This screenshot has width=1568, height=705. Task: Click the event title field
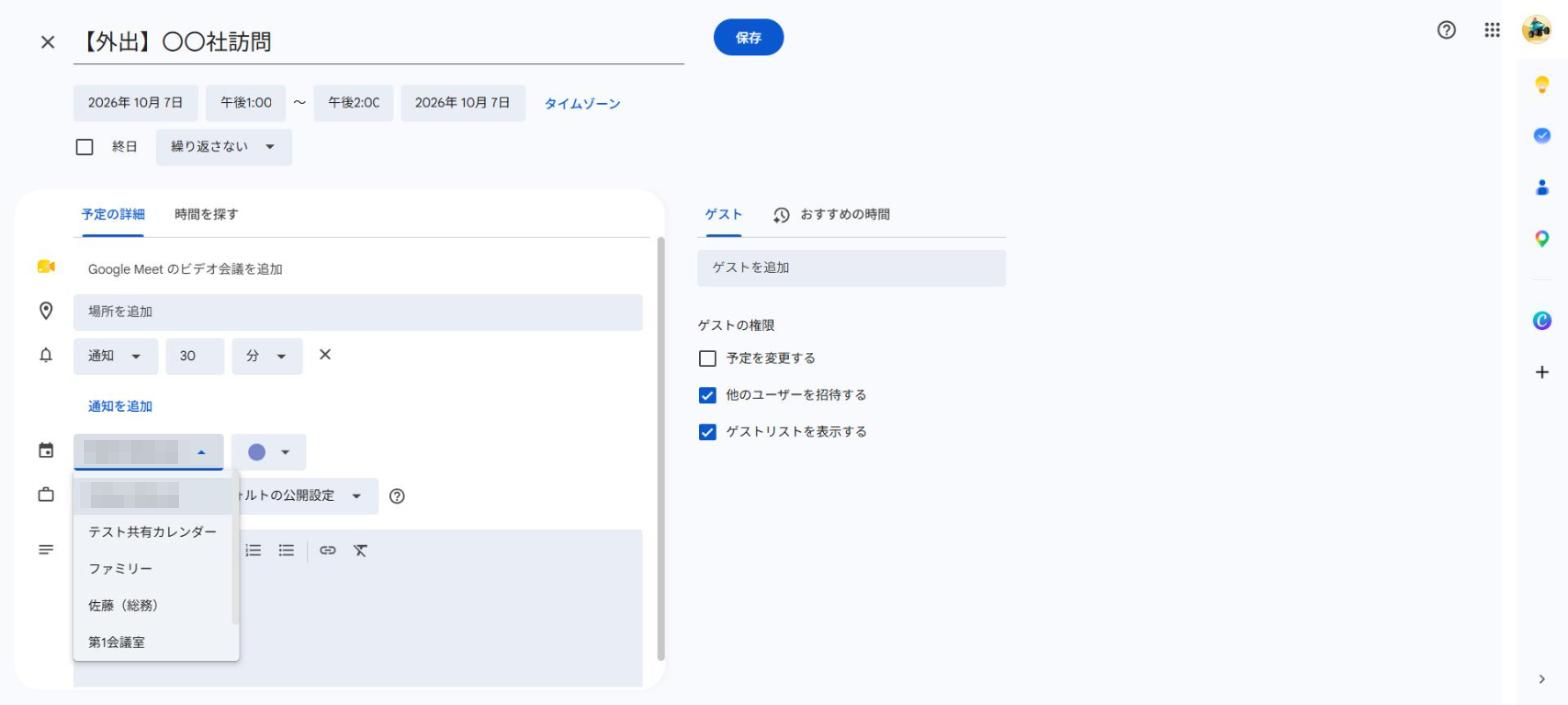click(x=379, y=42)
